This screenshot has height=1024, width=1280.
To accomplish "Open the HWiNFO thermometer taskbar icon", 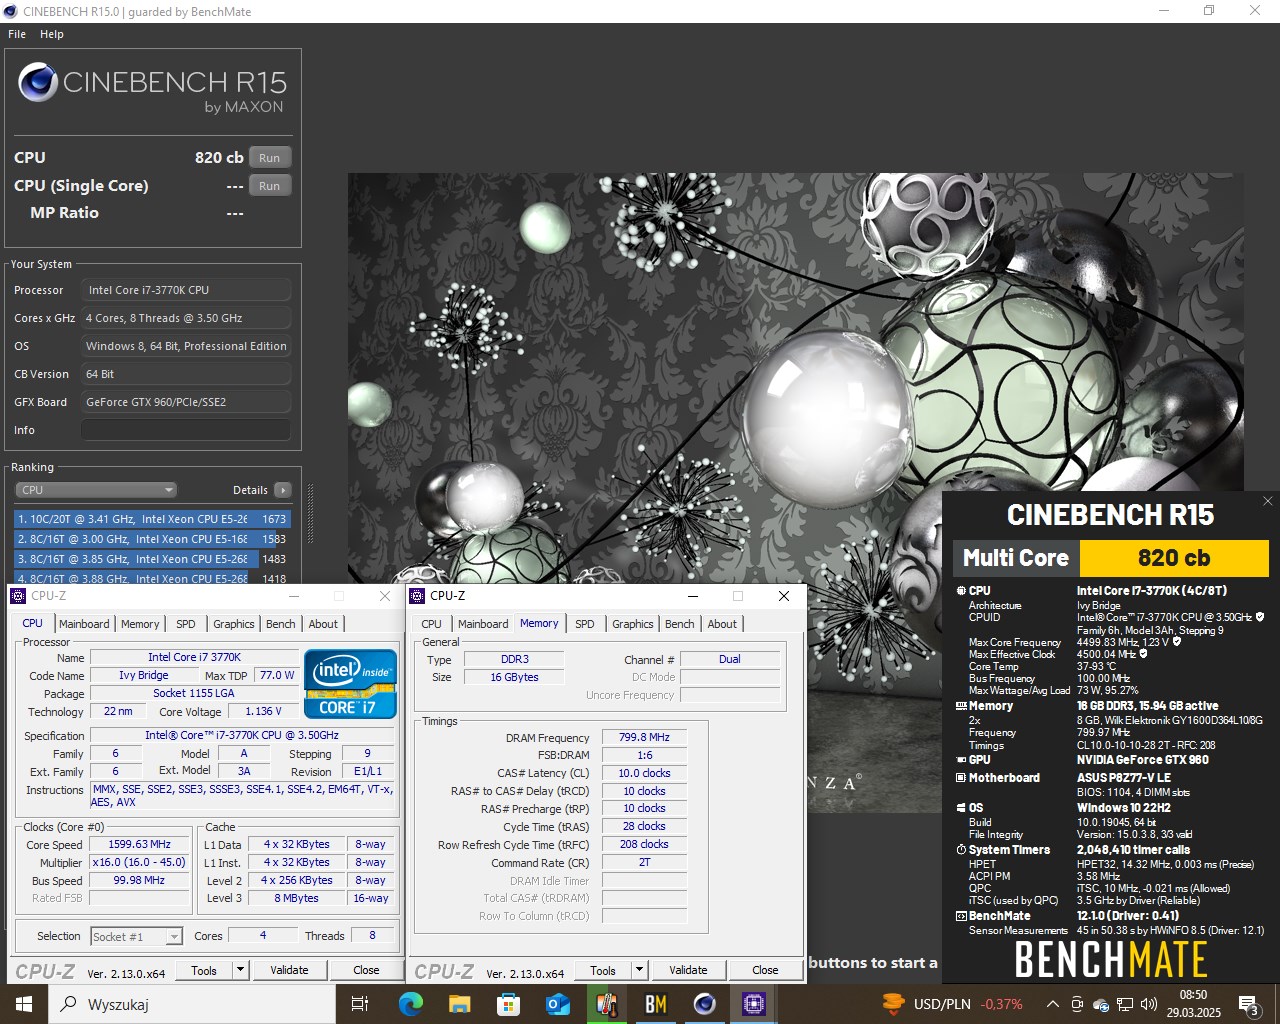I will [607, 1004].
